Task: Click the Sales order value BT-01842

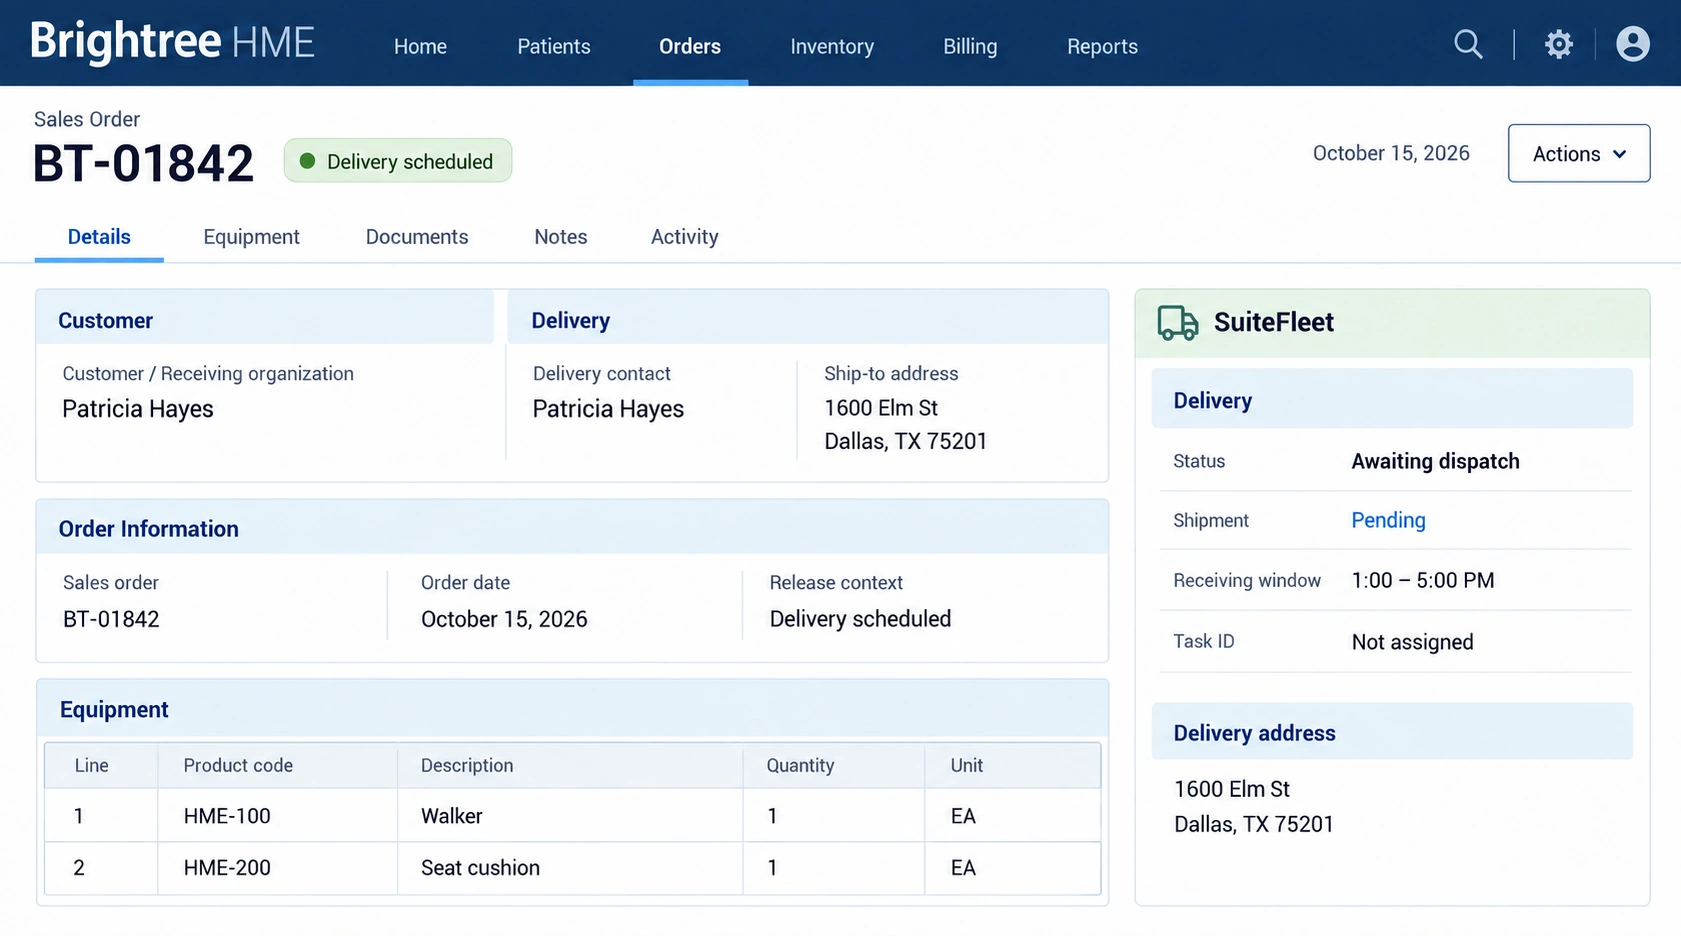Action: click(x=111, y=619)
